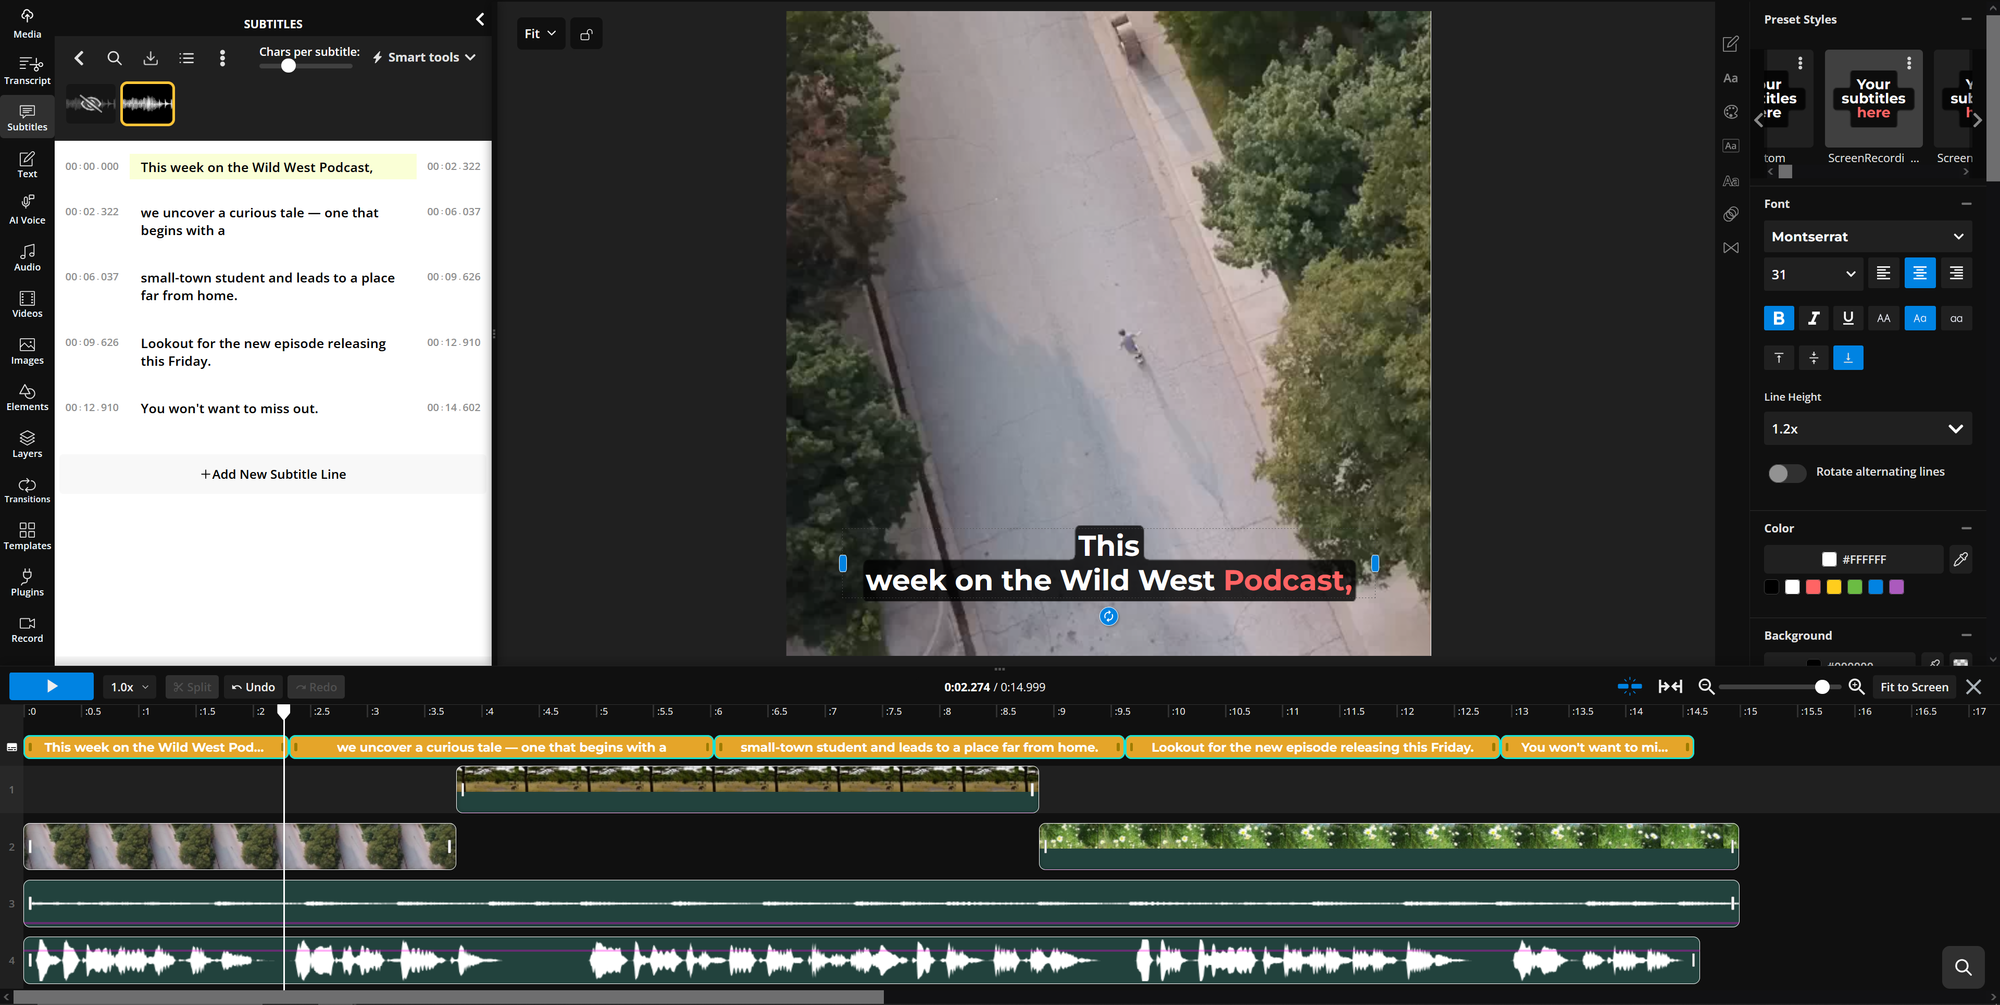Switch to the Templates panel
Screen dimensions: 2000x1005
(26, 535)
